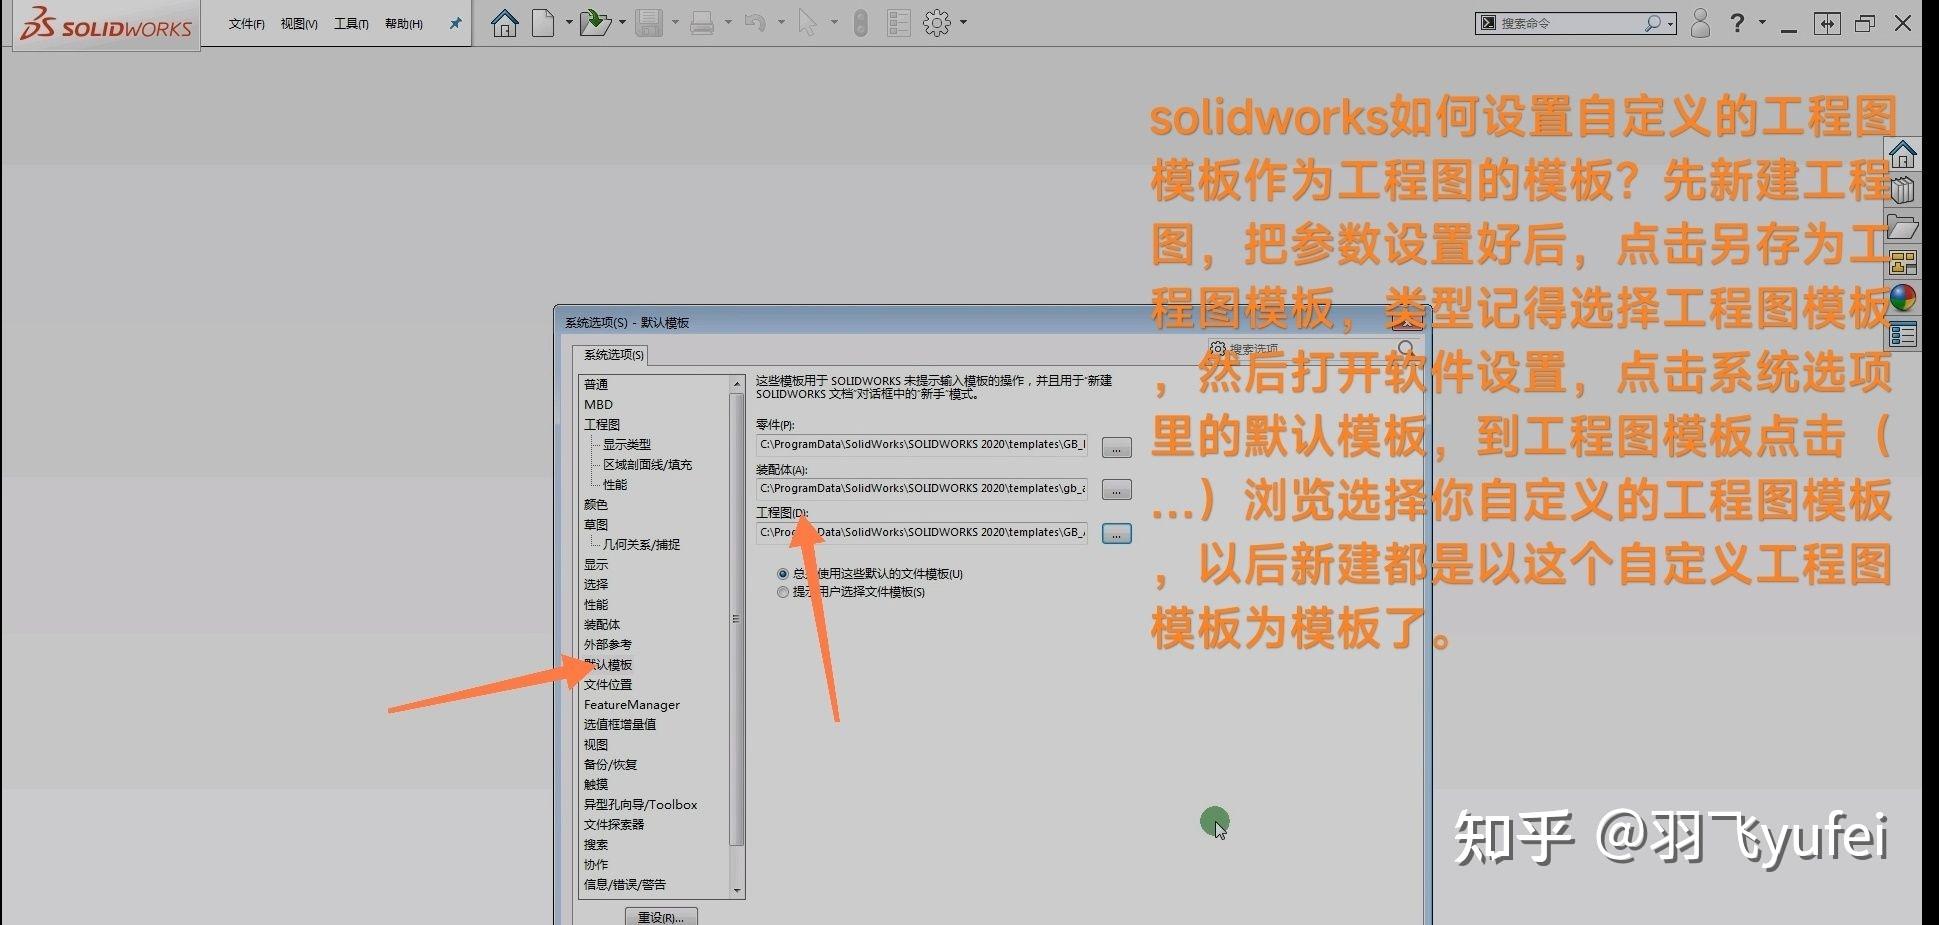Browse for the 工程图 template with its ... button
1939x925 pixels.
1116,534
